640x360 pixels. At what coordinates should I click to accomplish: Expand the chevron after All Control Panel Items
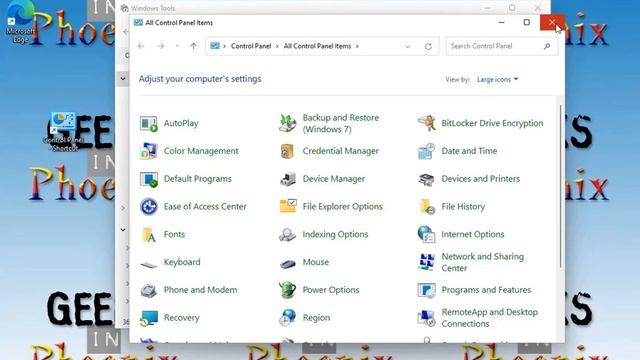pos(357,46)
